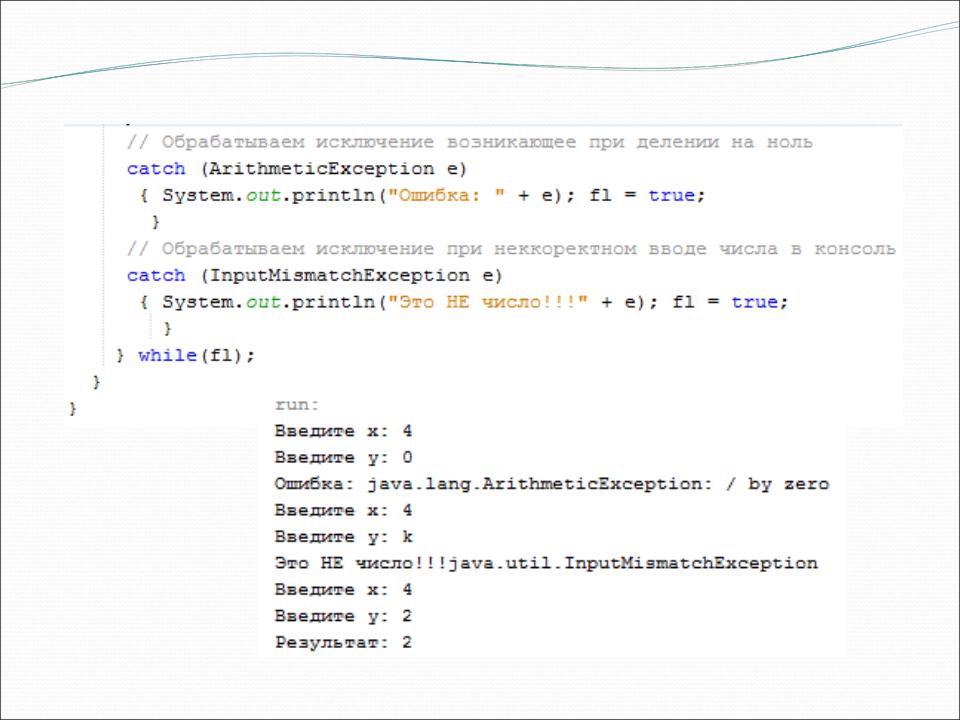Click the println line with "Это НЕ число!!!"
Viewport: 960px width, 720px height.
(x=463, y=302)
